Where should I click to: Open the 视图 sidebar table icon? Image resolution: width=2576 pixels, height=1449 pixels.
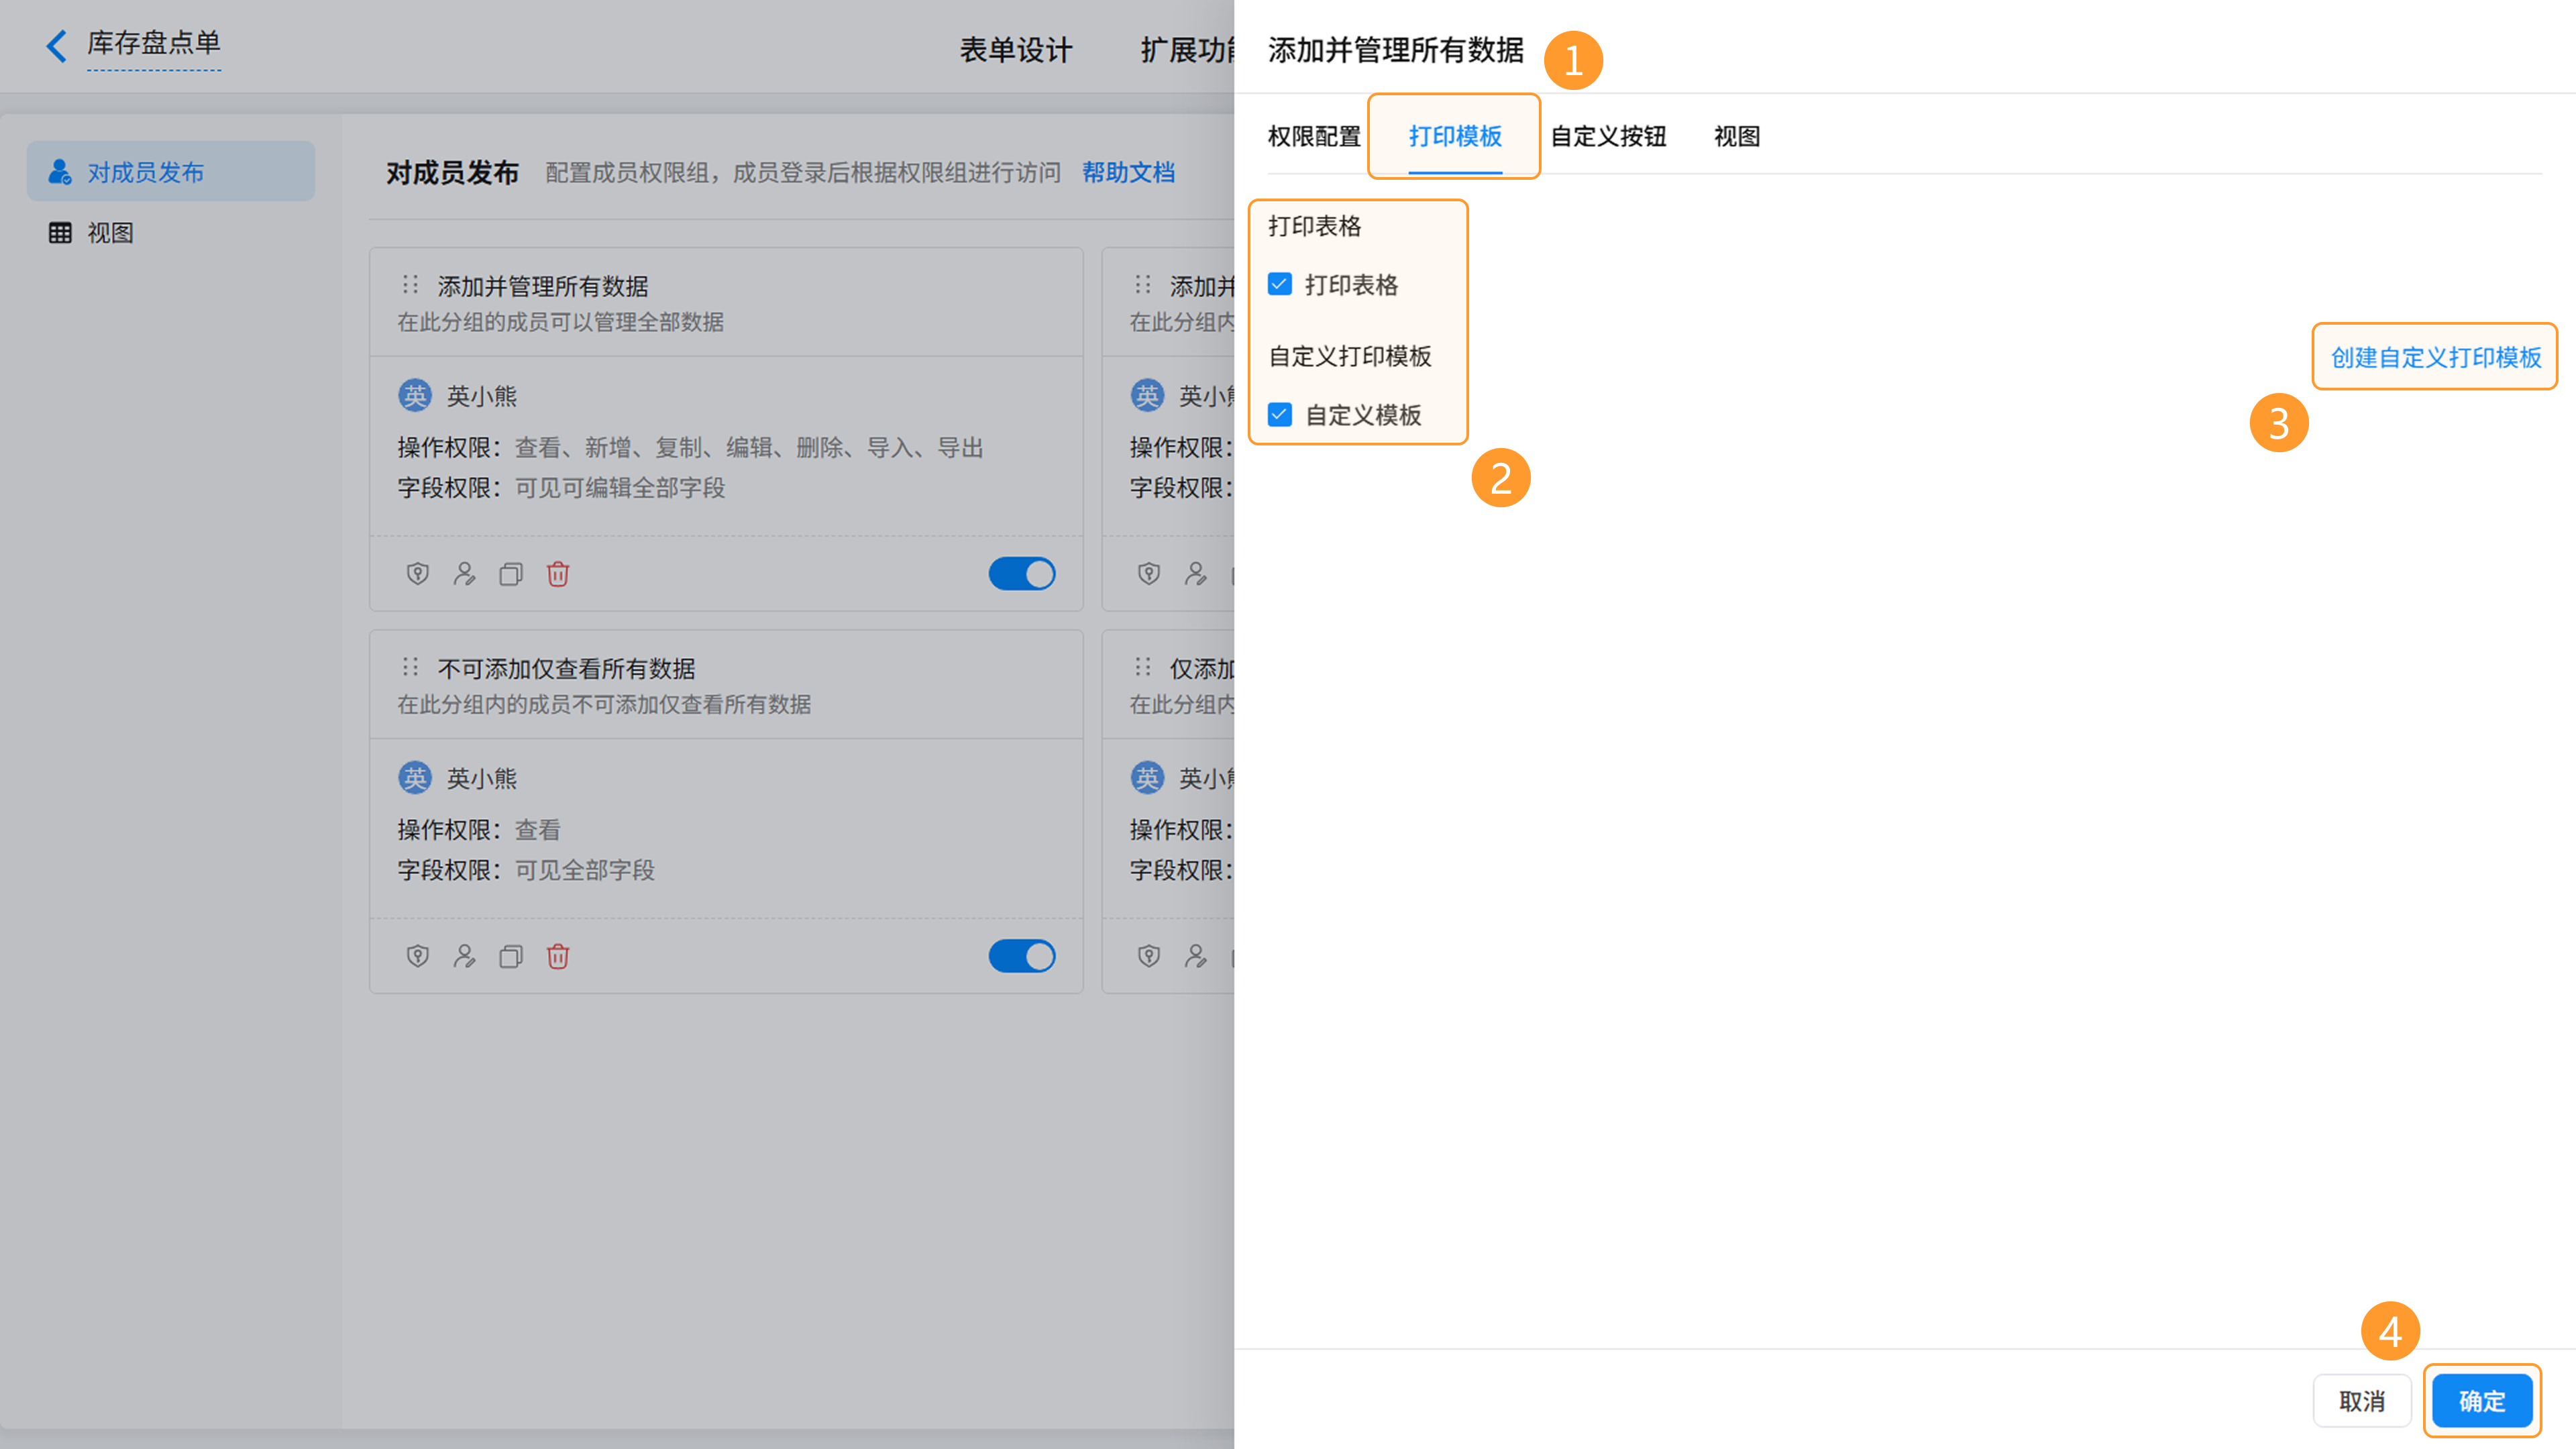click(x=60, y=233)
